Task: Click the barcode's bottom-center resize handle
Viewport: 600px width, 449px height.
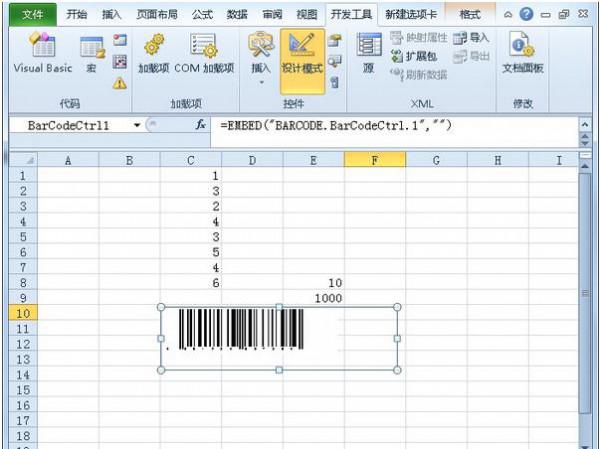Action: pyautogui.click(x=279, y=370)
